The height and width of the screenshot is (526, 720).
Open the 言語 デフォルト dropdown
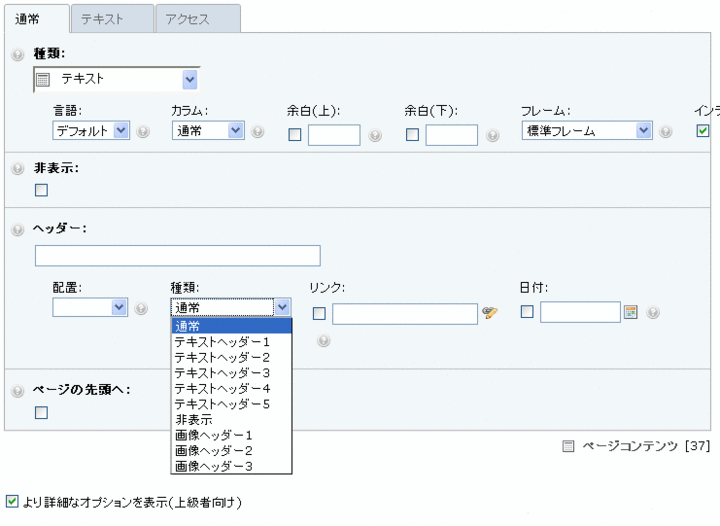[x=91, y=130]
